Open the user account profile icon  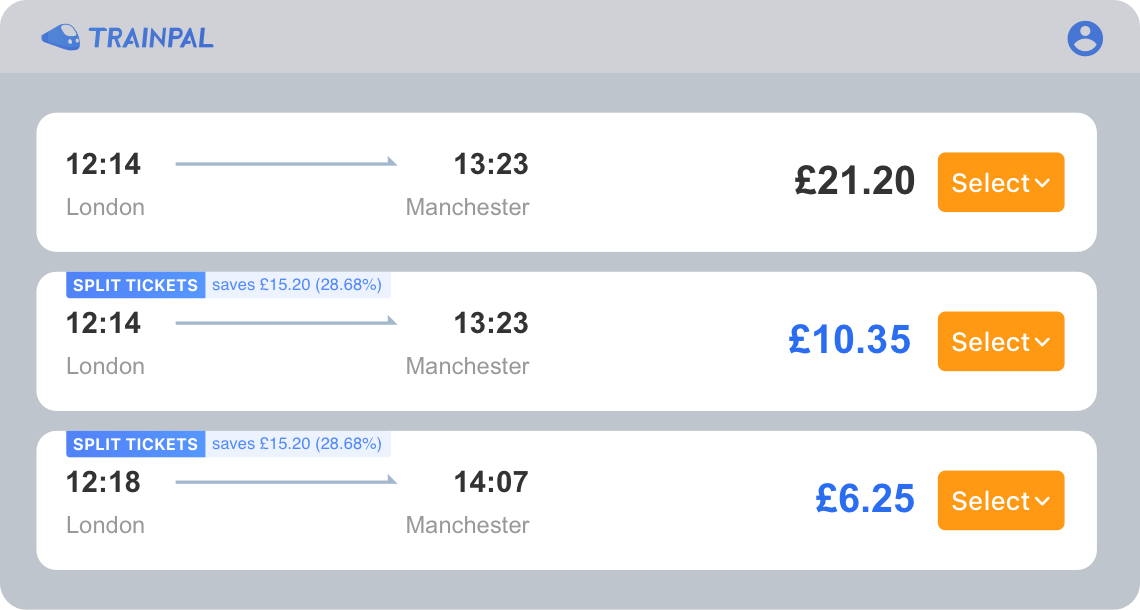point(1085,39)
